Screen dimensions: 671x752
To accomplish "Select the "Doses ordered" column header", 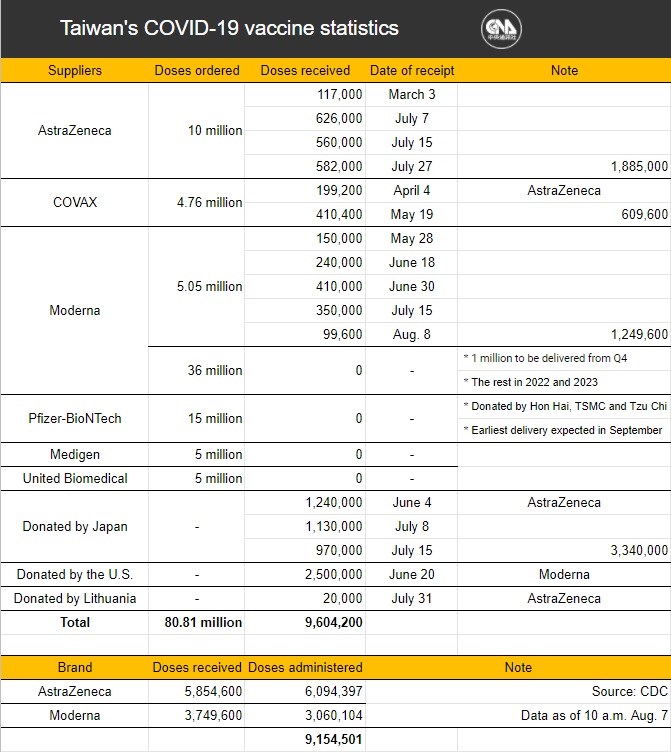I will (197, 70).
